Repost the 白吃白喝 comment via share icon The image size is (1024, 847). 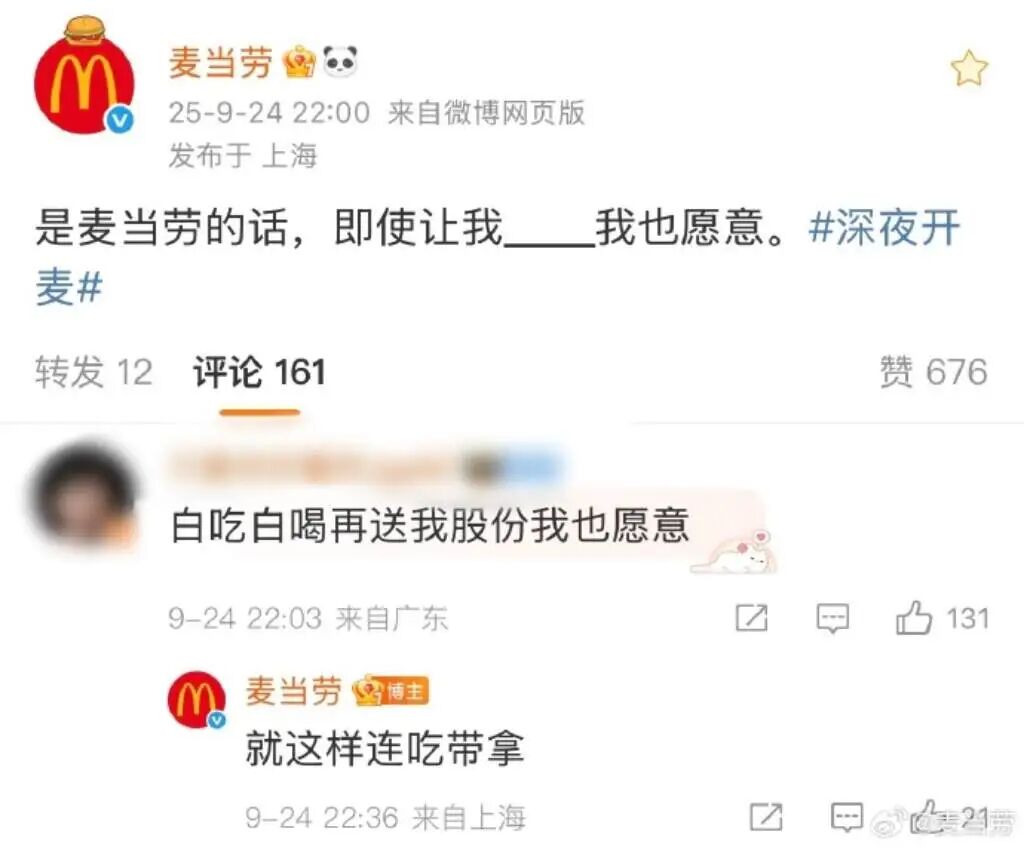point(752,618)
